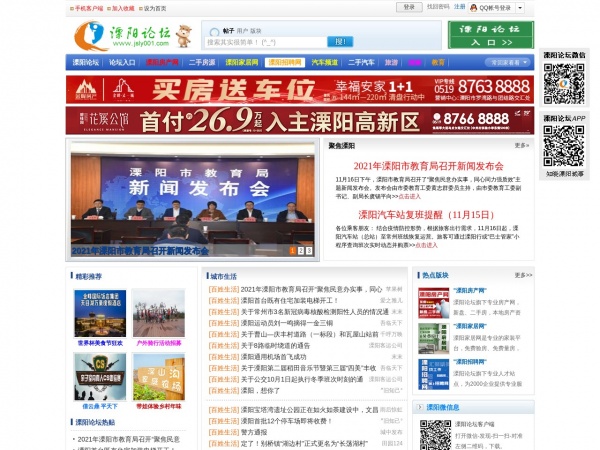Click the 溧阳微信息 header arrow icon
600x450 pixels.
[420, 407]
